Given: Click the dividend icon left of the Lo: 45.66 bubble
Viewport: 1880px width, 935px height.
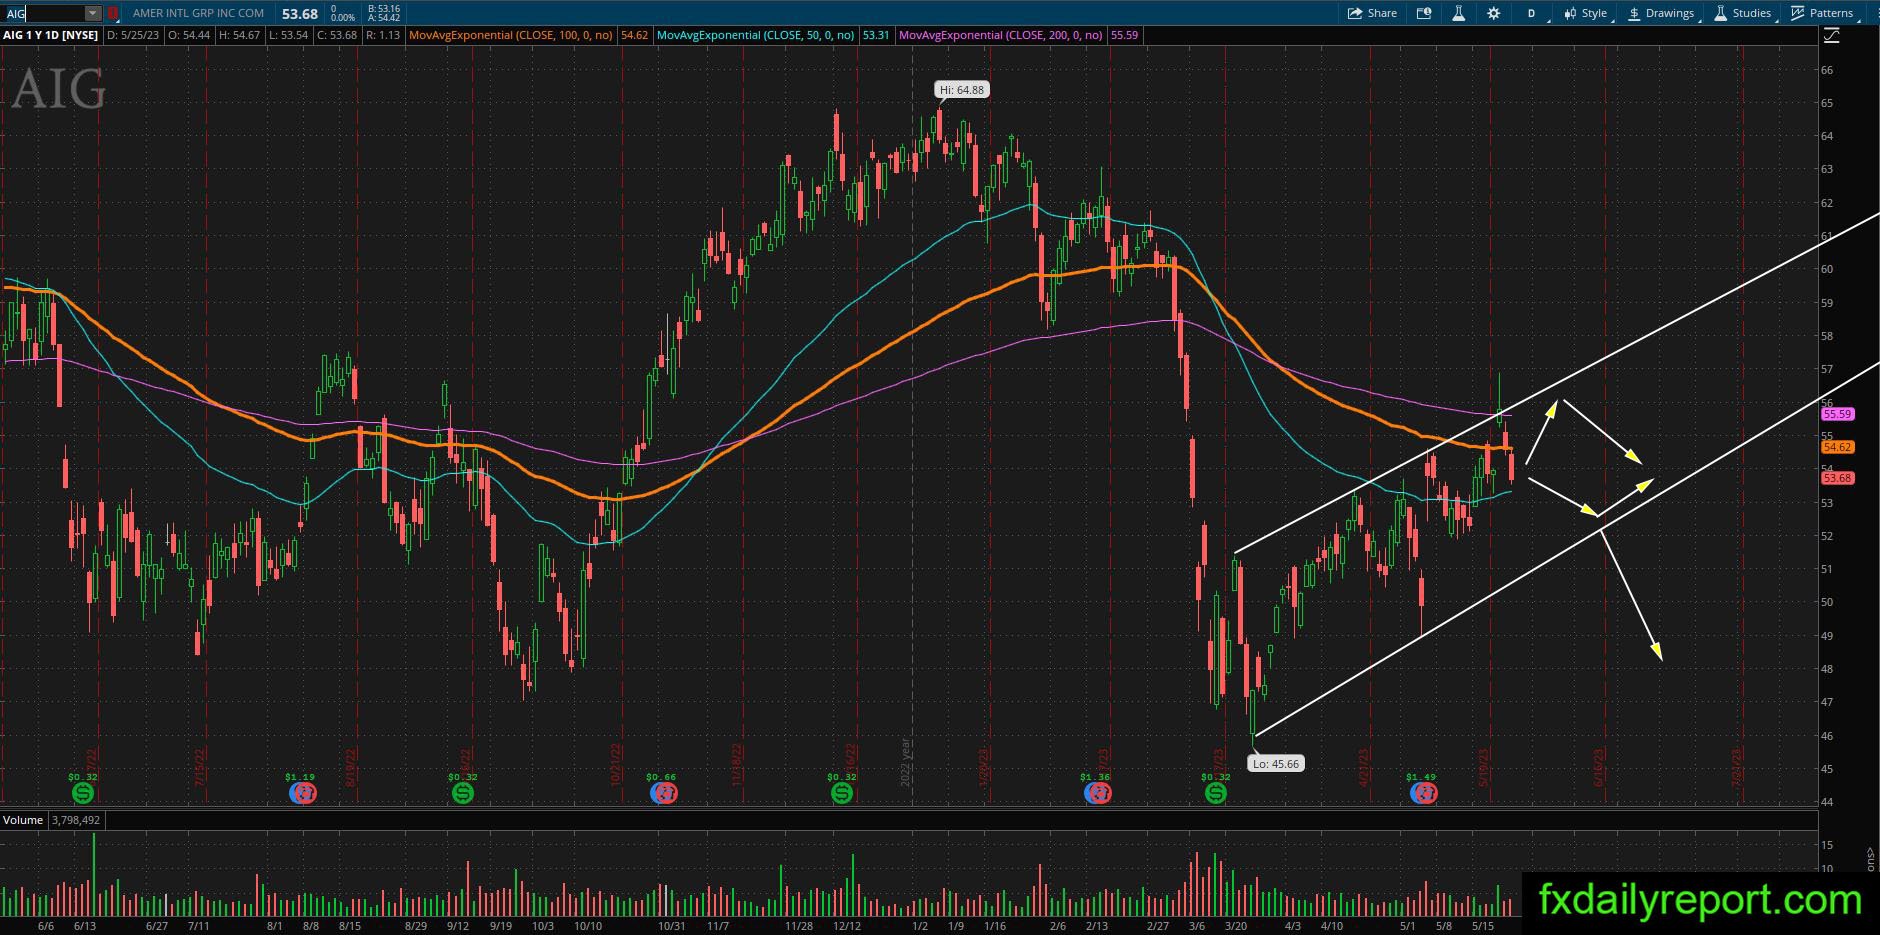Looking at the screenshot, I should (1215, 793).
